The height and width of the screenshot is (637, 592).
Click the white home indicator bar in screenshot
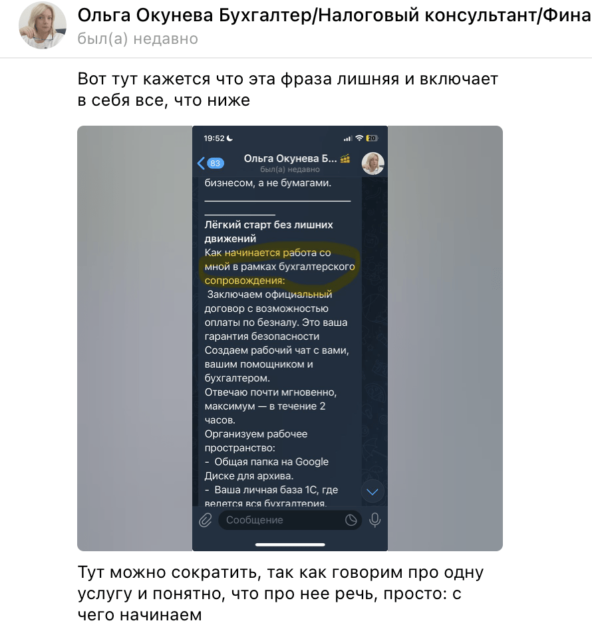[290, 544]
